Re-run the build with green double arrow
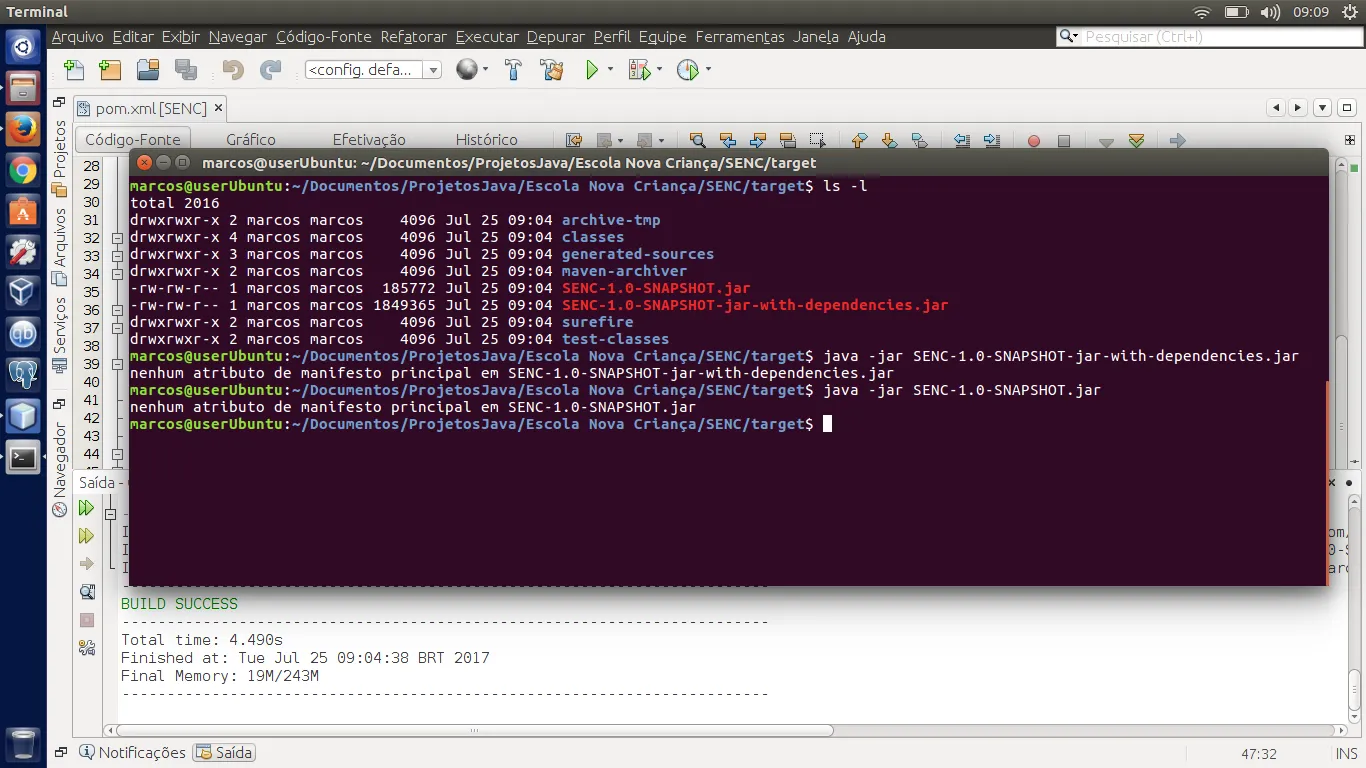This screenshot has height=768, width=1366. (87, 508)
